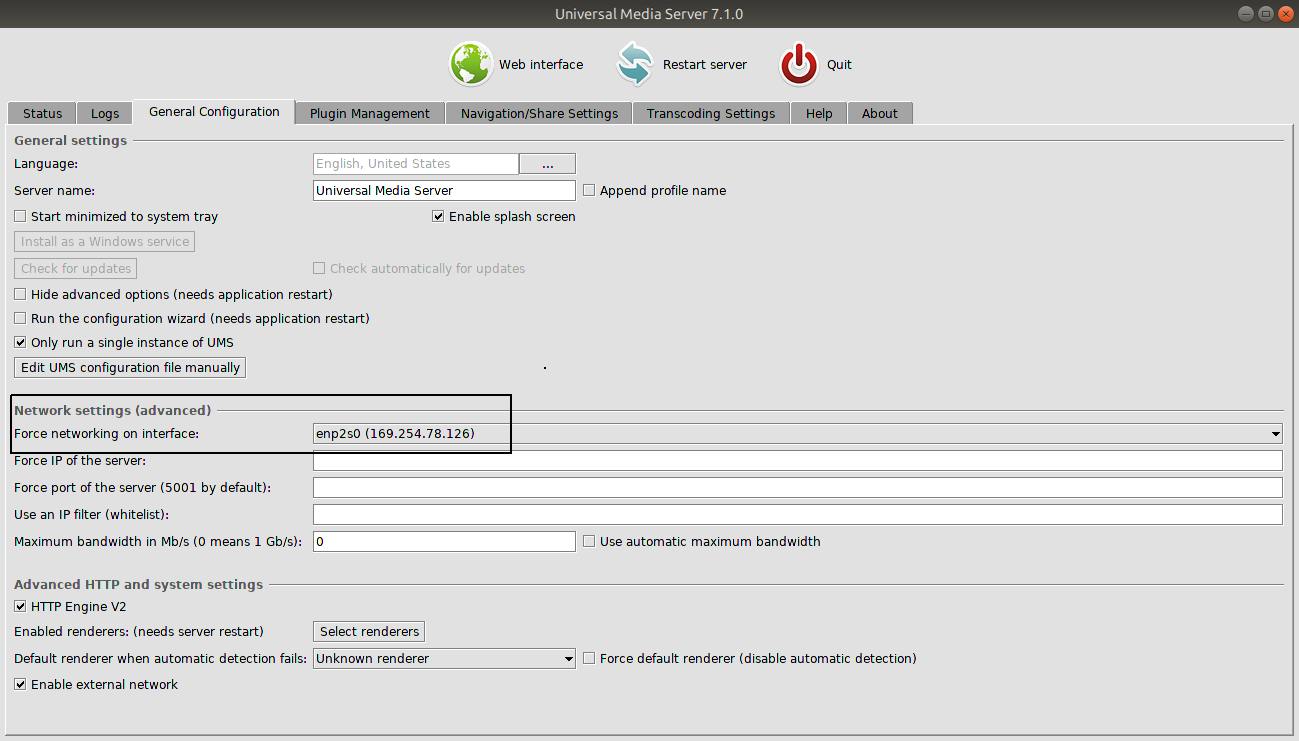Minimize the Universal Media Server window

(x=1247, y=13)
